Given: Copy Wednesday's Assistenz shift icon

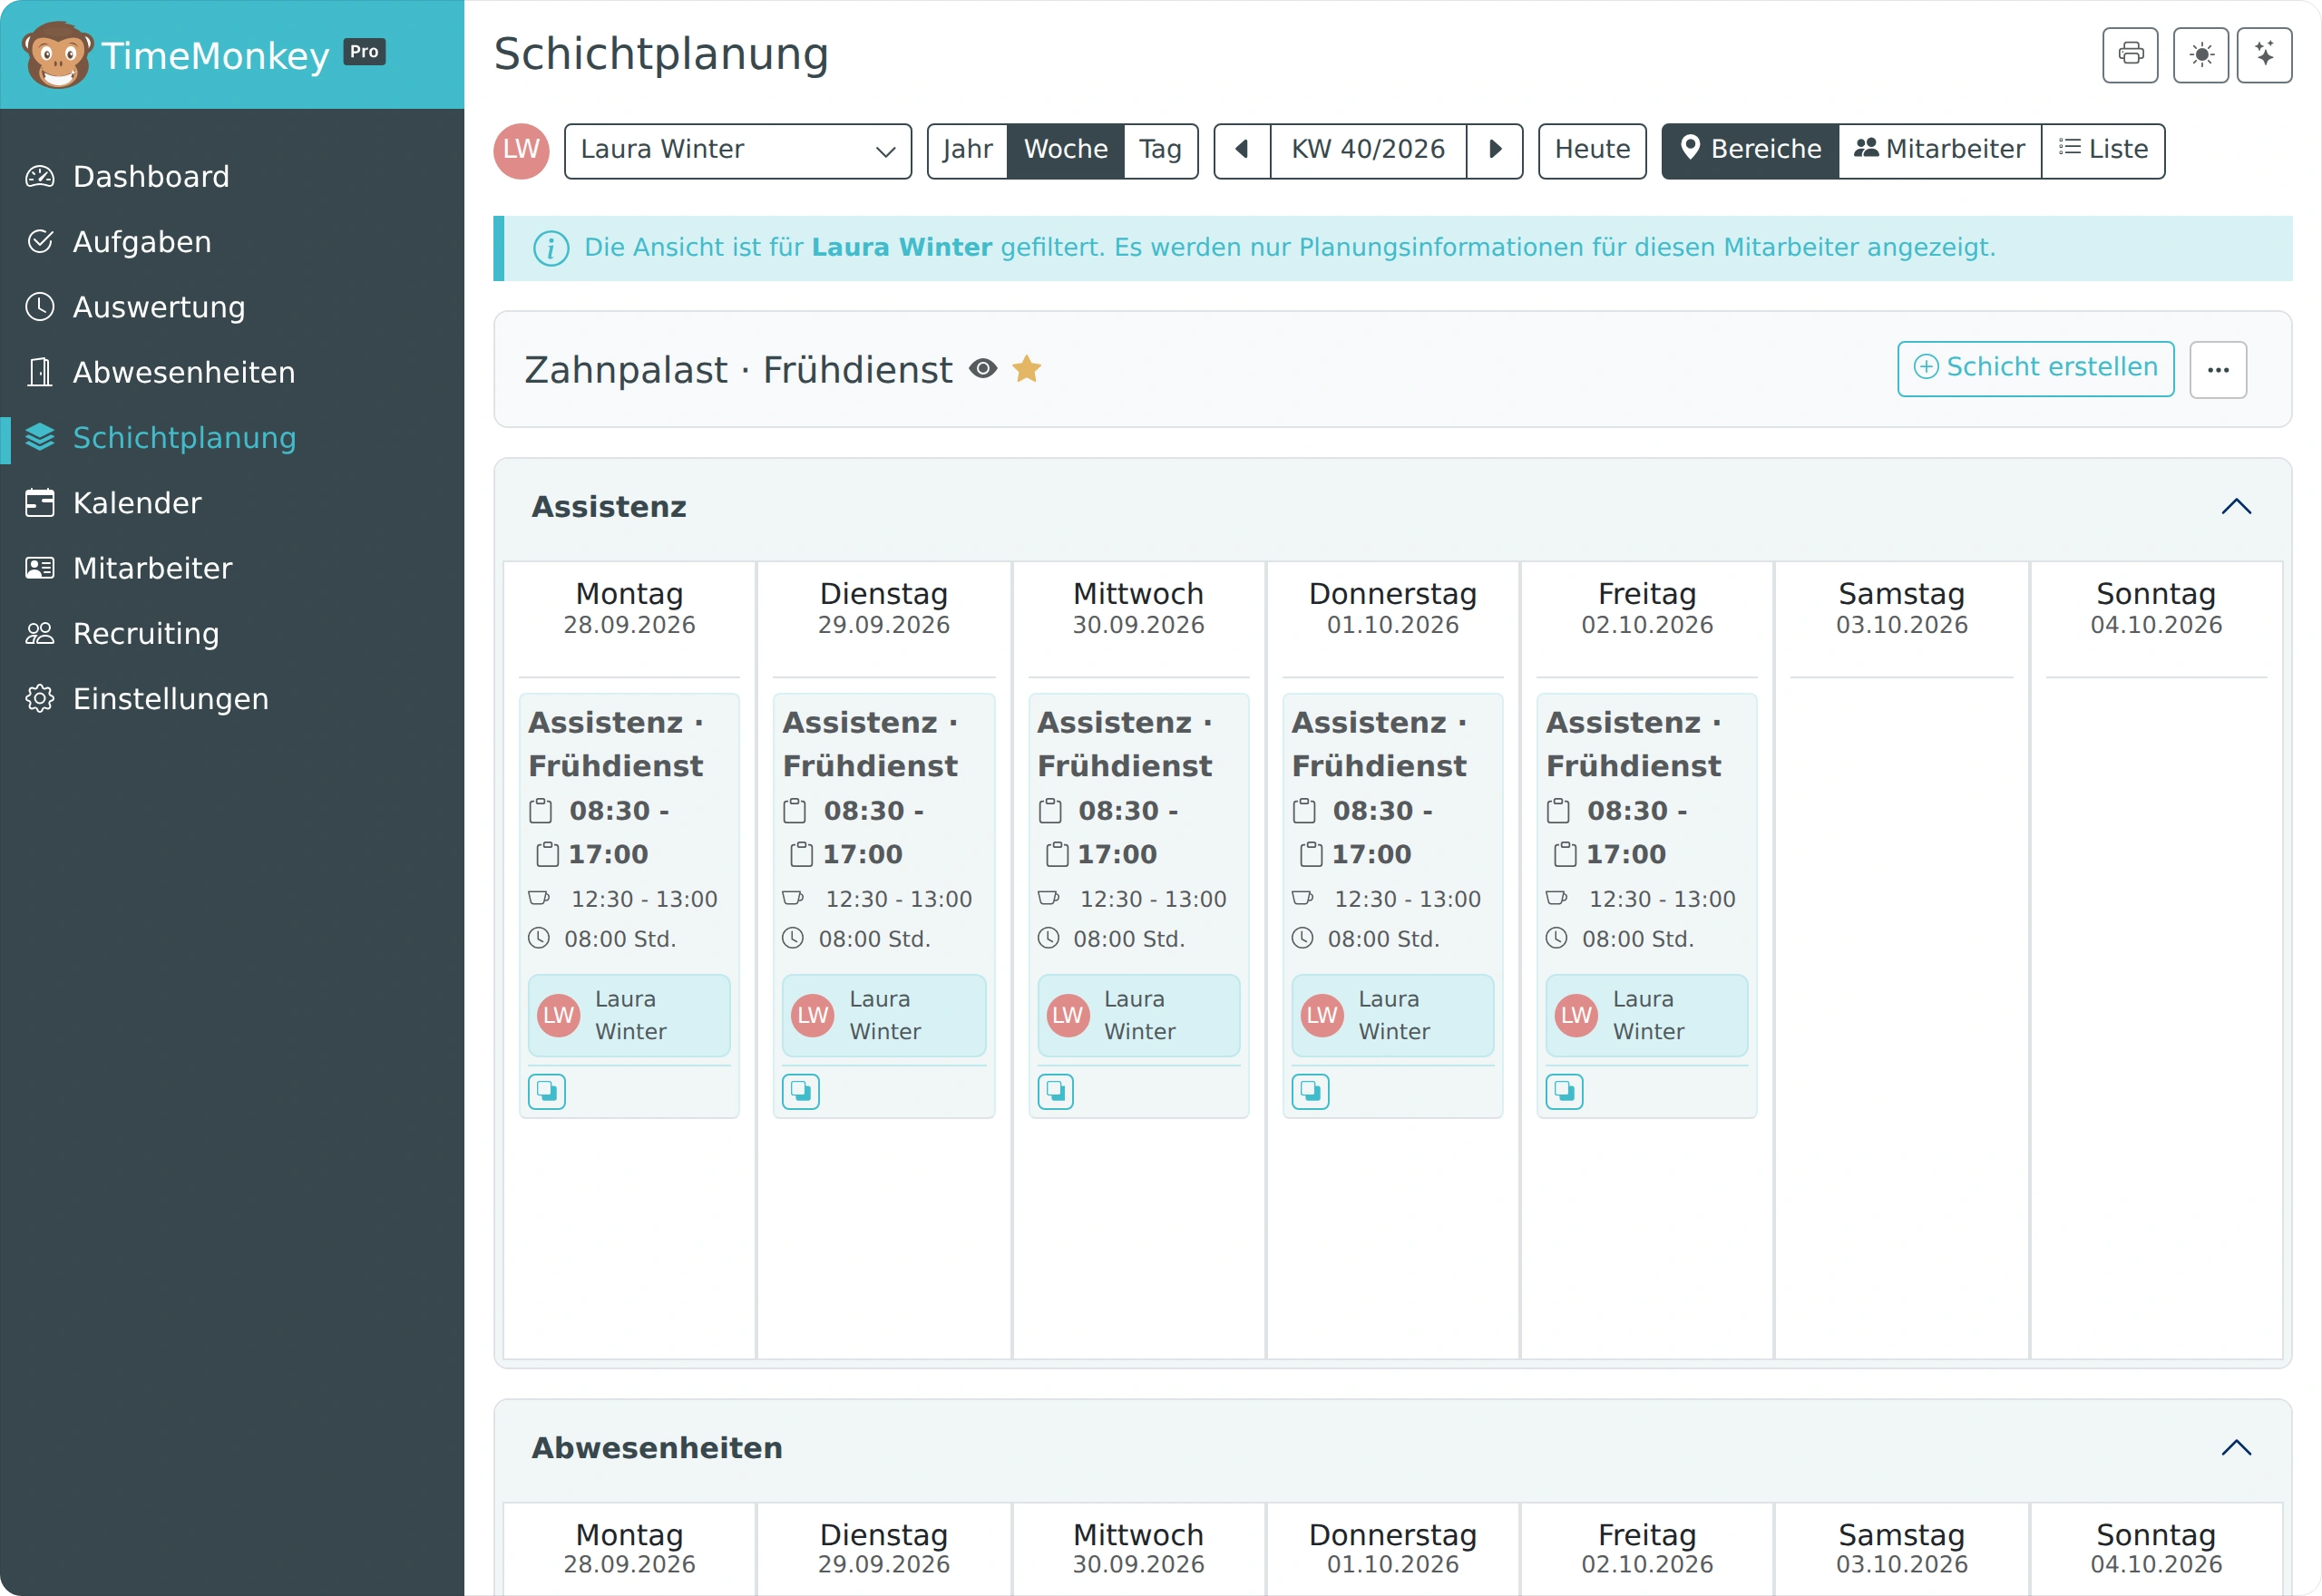Looking at the screenshot, I should click(1056, 1091).
